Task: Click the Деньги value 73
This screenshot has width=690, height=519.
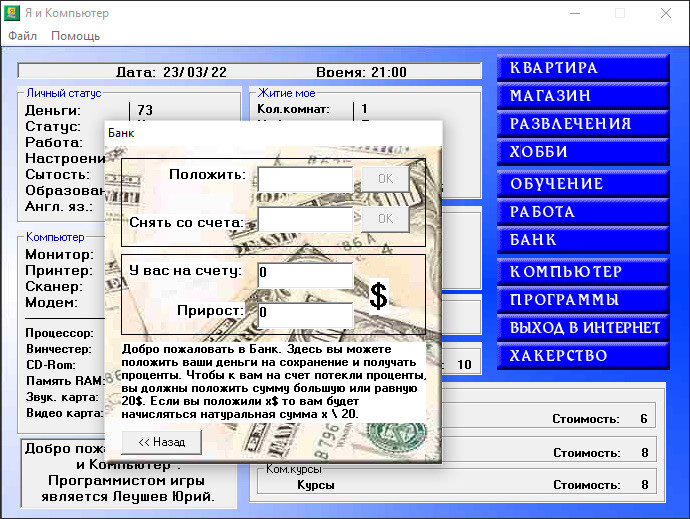Action: pos(145,110)
